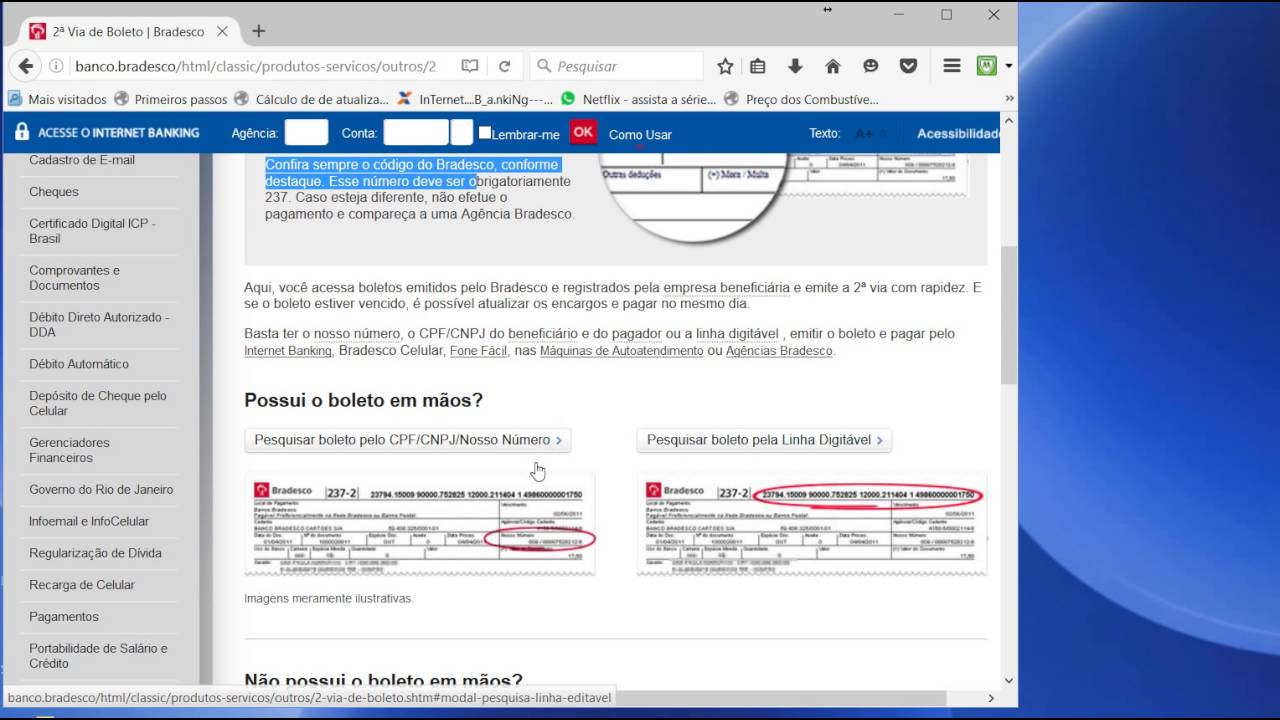Viewport: 1280px width, 720px height.
Task: Show more bookmarks with the overflow chevron
Action: [x=1009, y=99]
